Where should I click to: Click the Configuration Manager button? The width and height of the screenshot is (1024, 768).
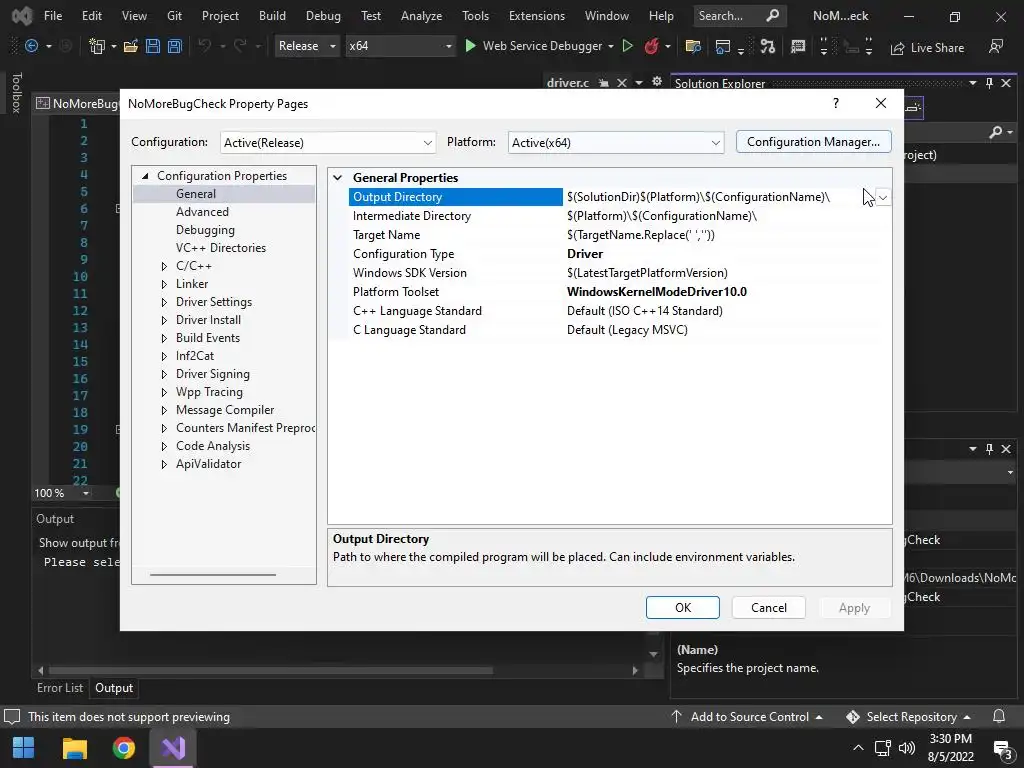pyautogui.click(x=813, y=142)
